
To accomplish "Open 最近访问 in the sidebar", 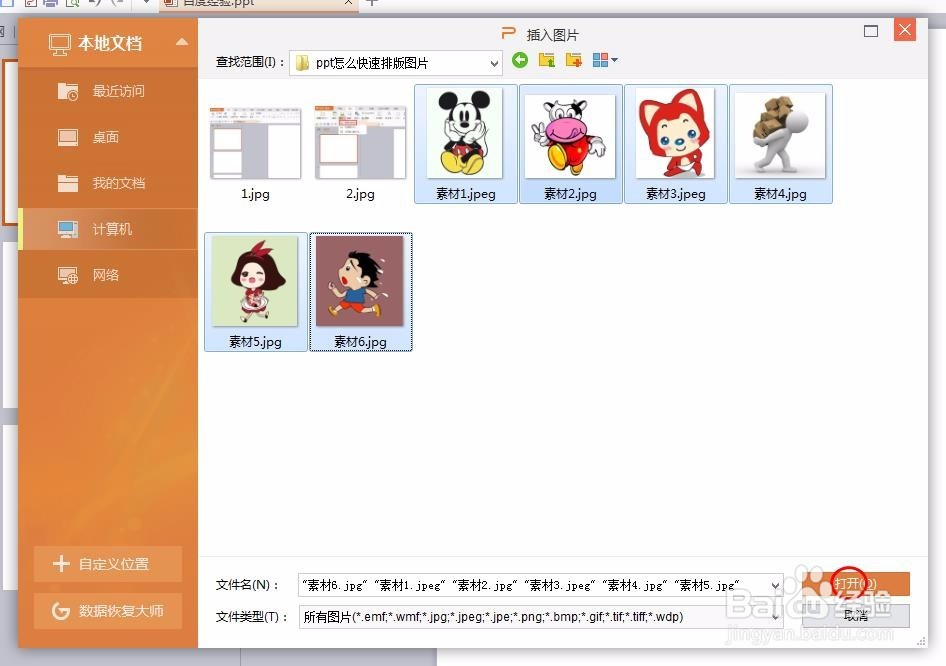I will (x=108, y=91).
